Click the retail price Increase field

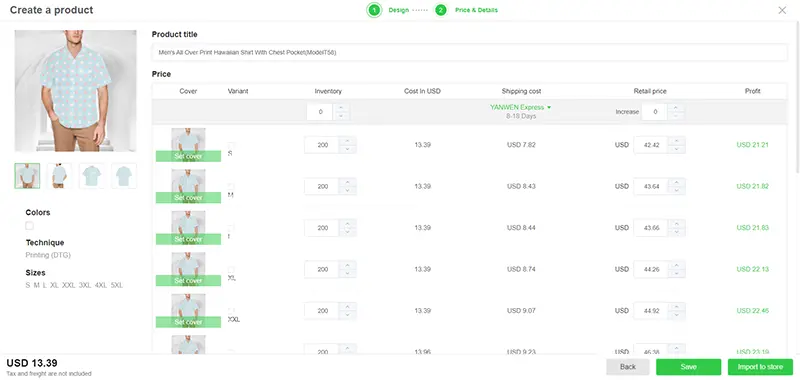coord(654,112)
